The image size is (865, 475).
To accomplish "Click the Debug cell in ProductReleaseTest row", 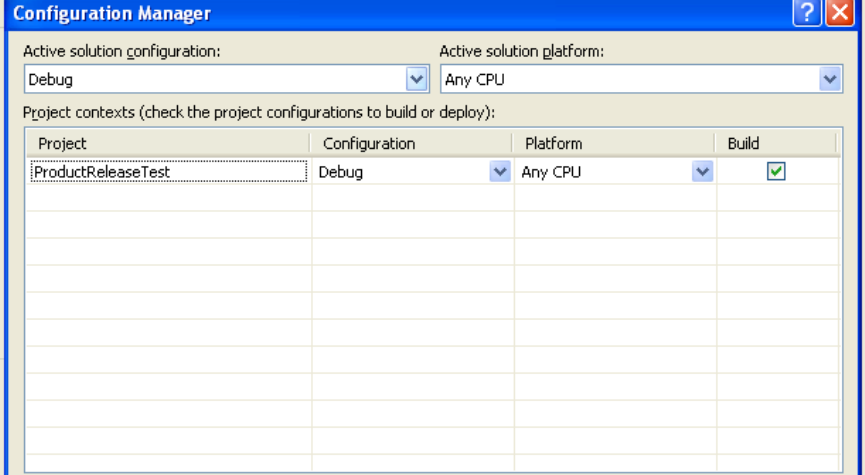I will pyautogui.click(x=400, y=172).
